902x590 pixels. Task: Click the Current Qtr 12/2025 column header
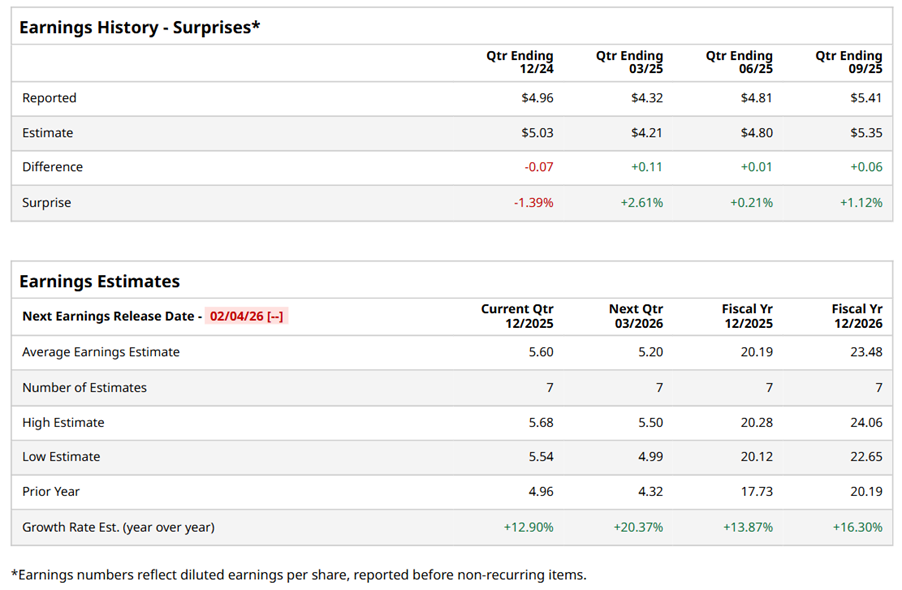pos(517,316)
